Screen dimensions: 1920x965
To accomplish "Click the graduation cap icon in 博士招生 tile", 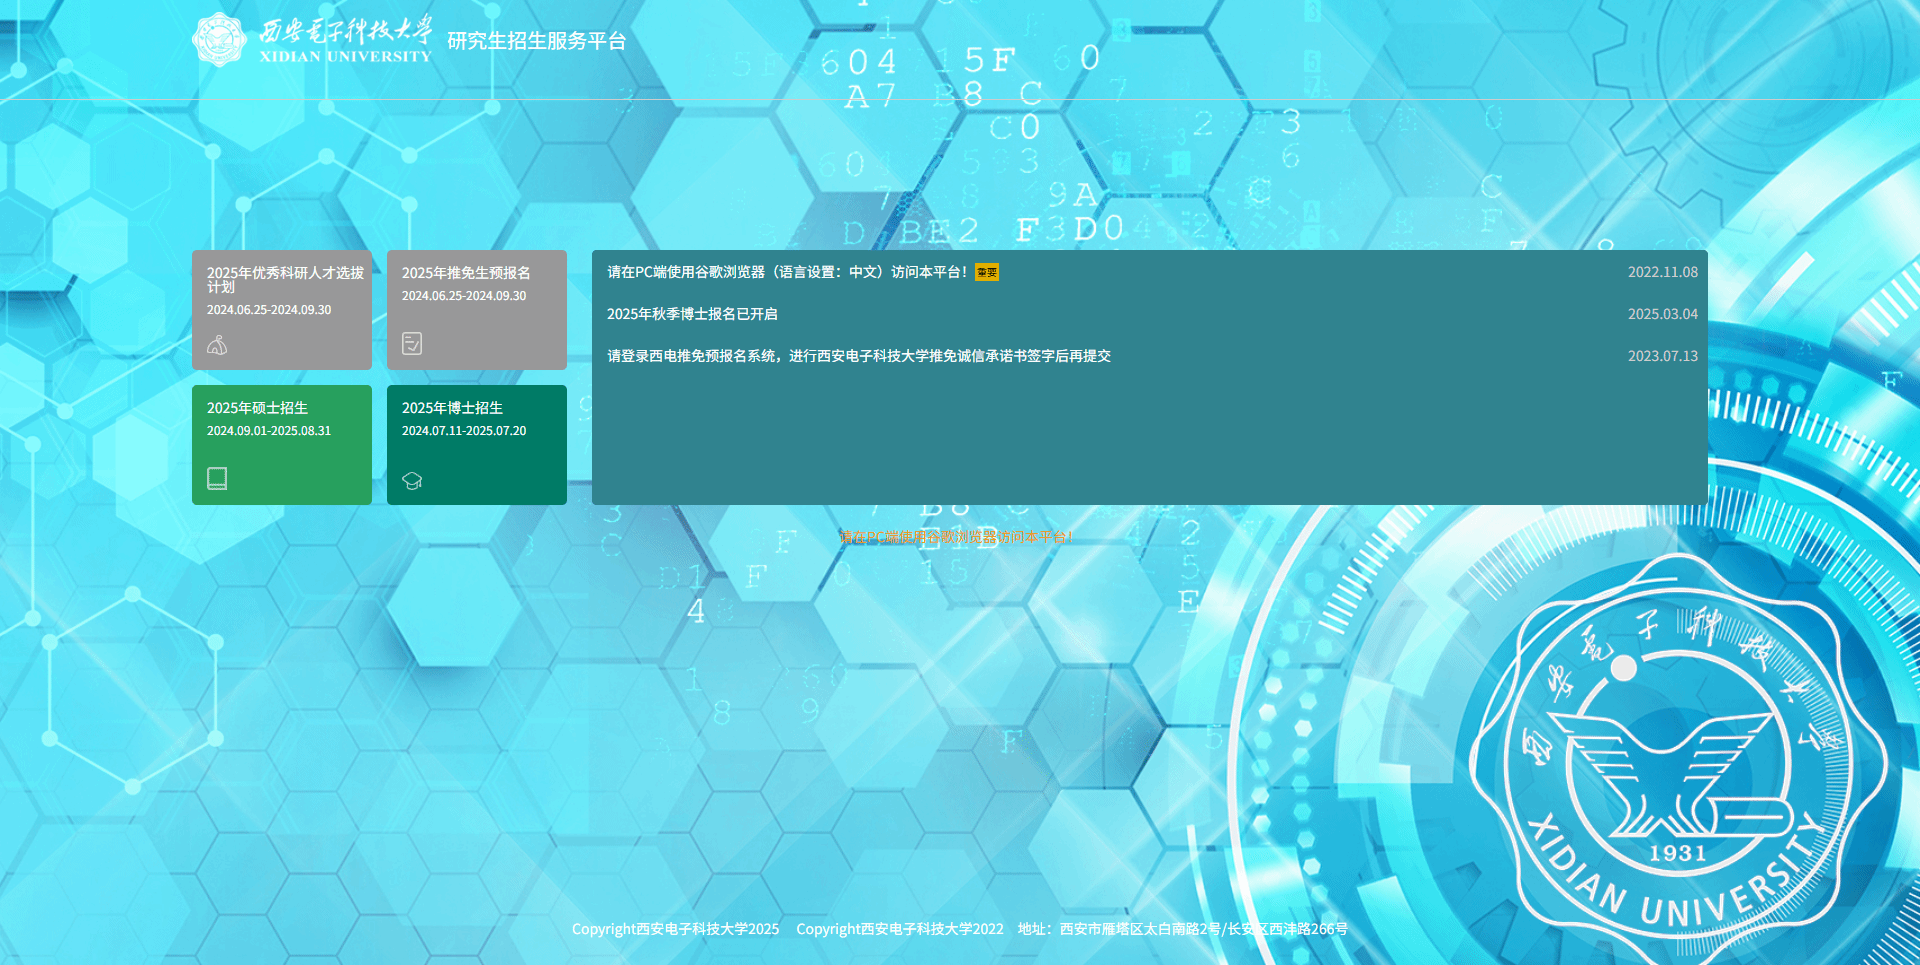I will (412, 481).
